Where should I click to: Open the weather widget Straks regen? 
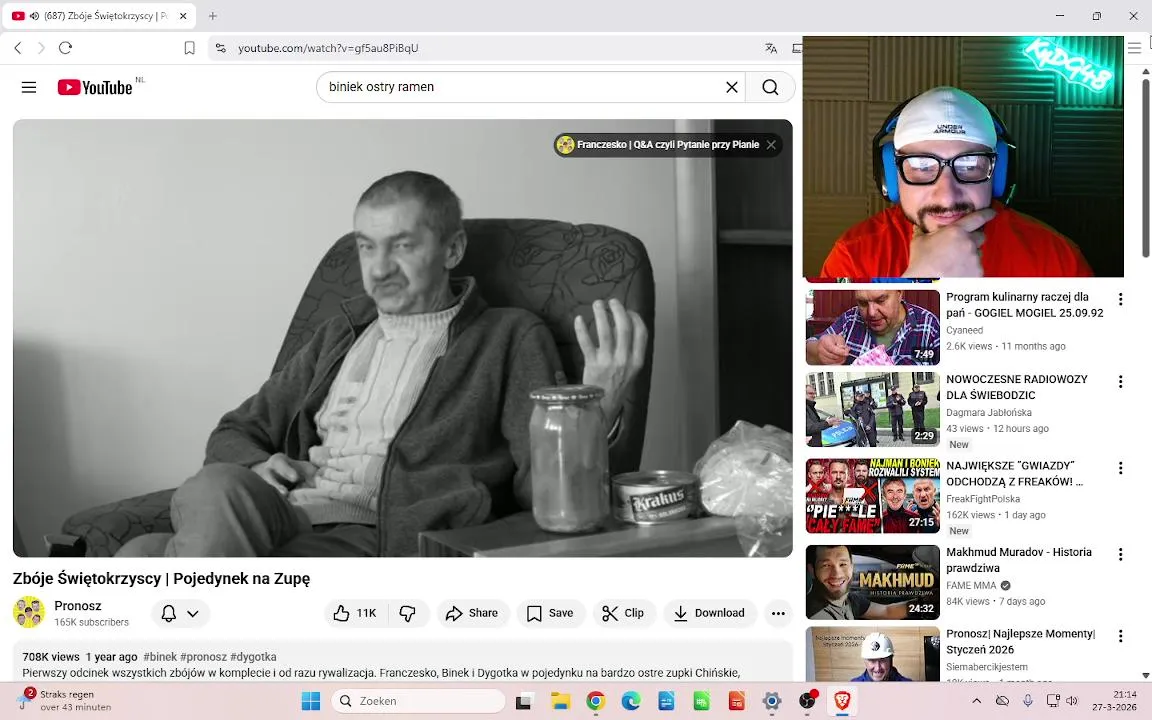click(x=65, y=701)
